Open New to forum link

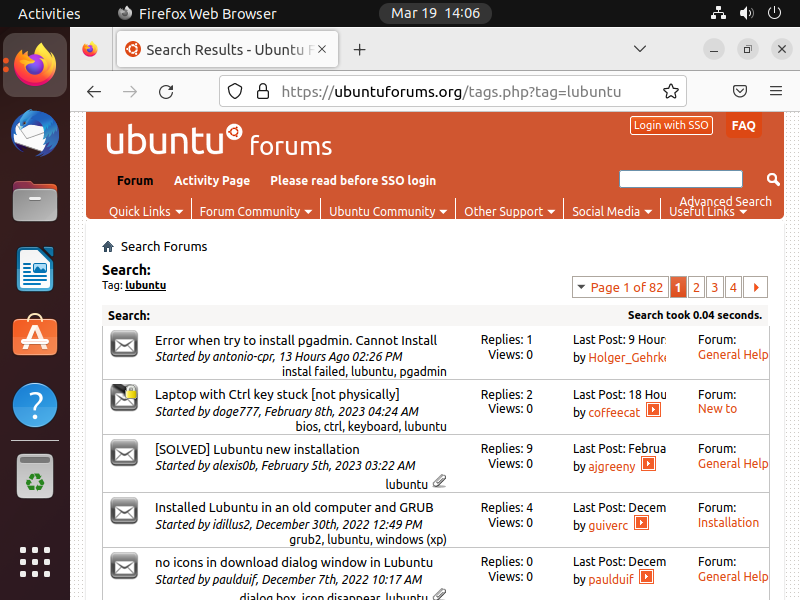point(717,409)
